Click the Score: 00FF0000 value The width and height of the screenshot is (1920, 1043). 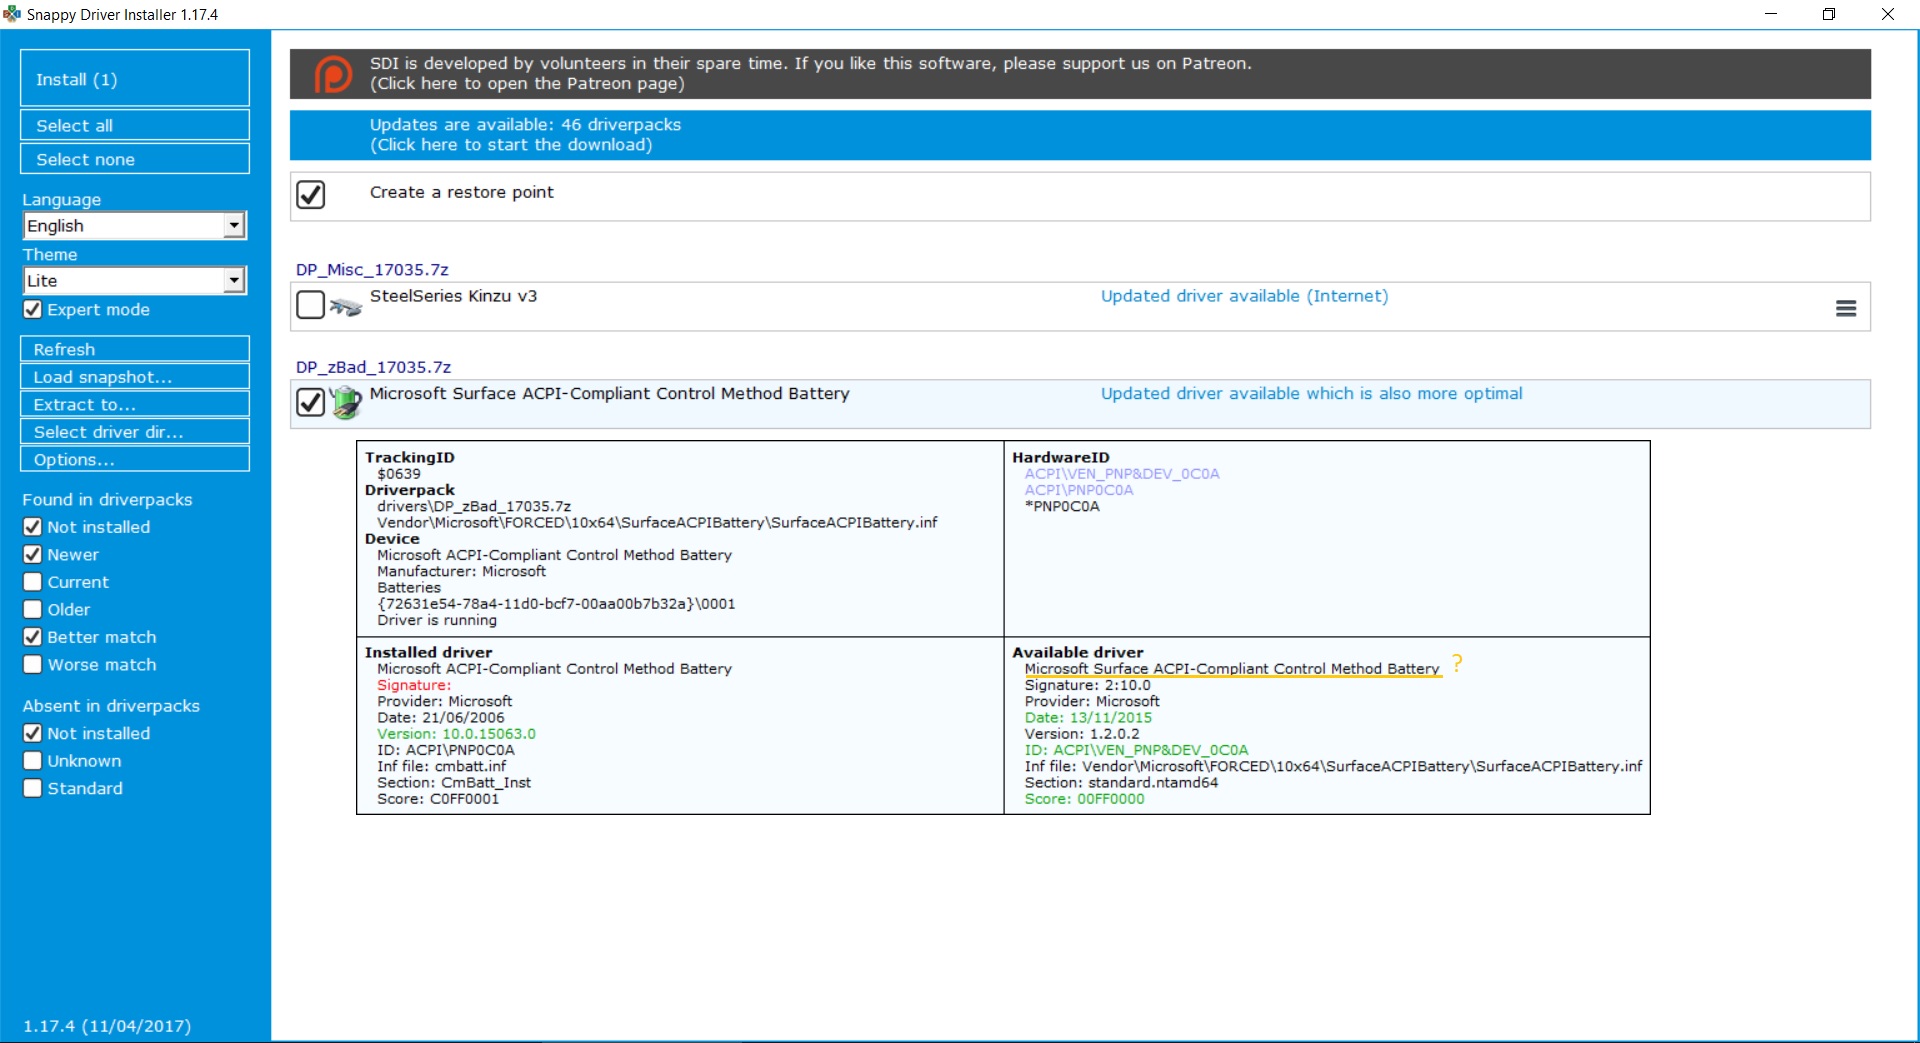(1084, 799)
